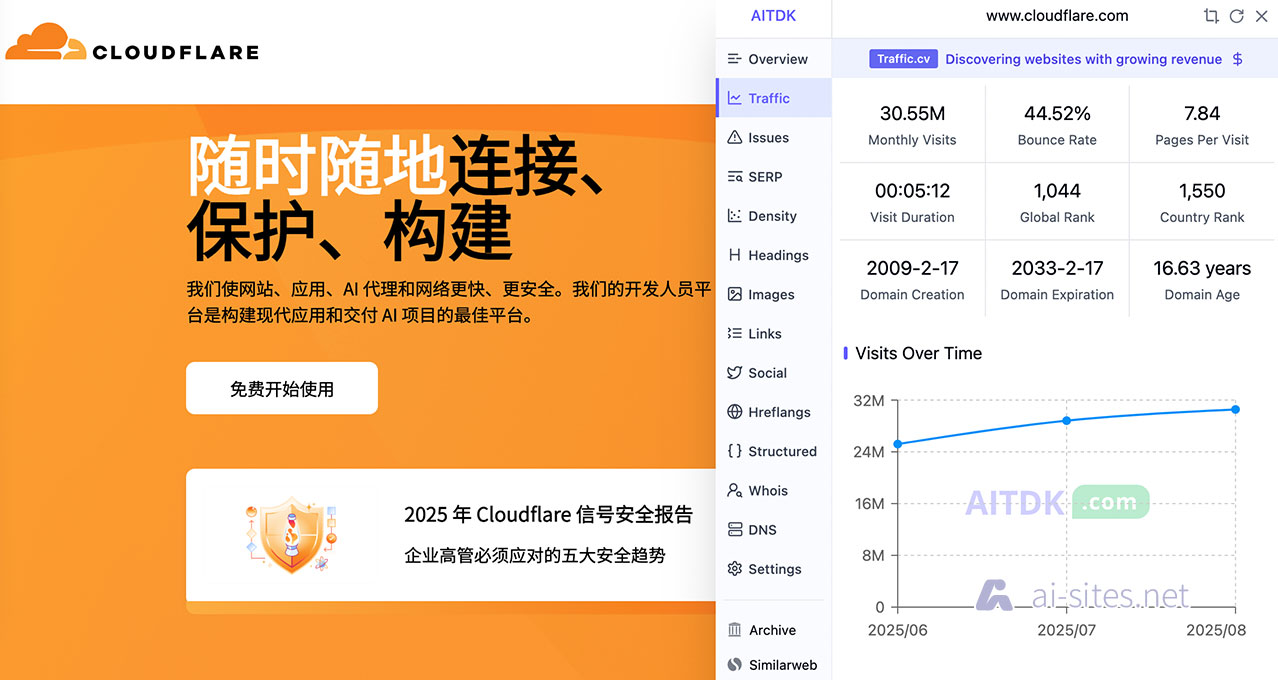Open the Density sidebar item
Image resolution: width=1278 pixels, height=680 pixels.
772,216
